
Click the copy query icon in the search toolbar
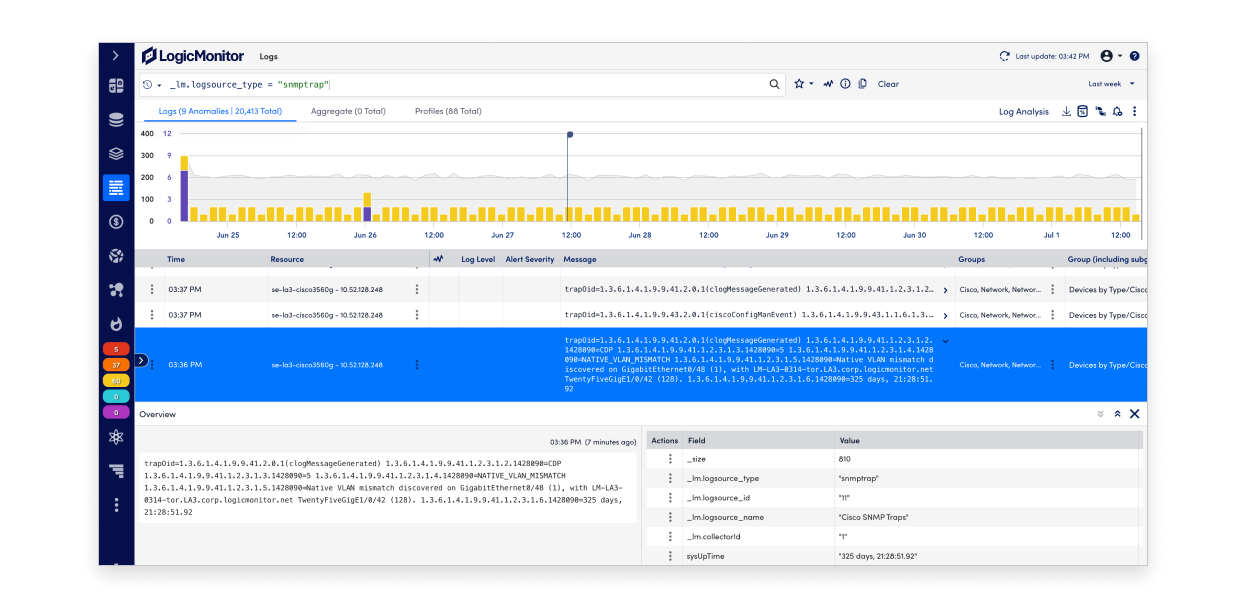pyautogui.click(x=863, y=84)
